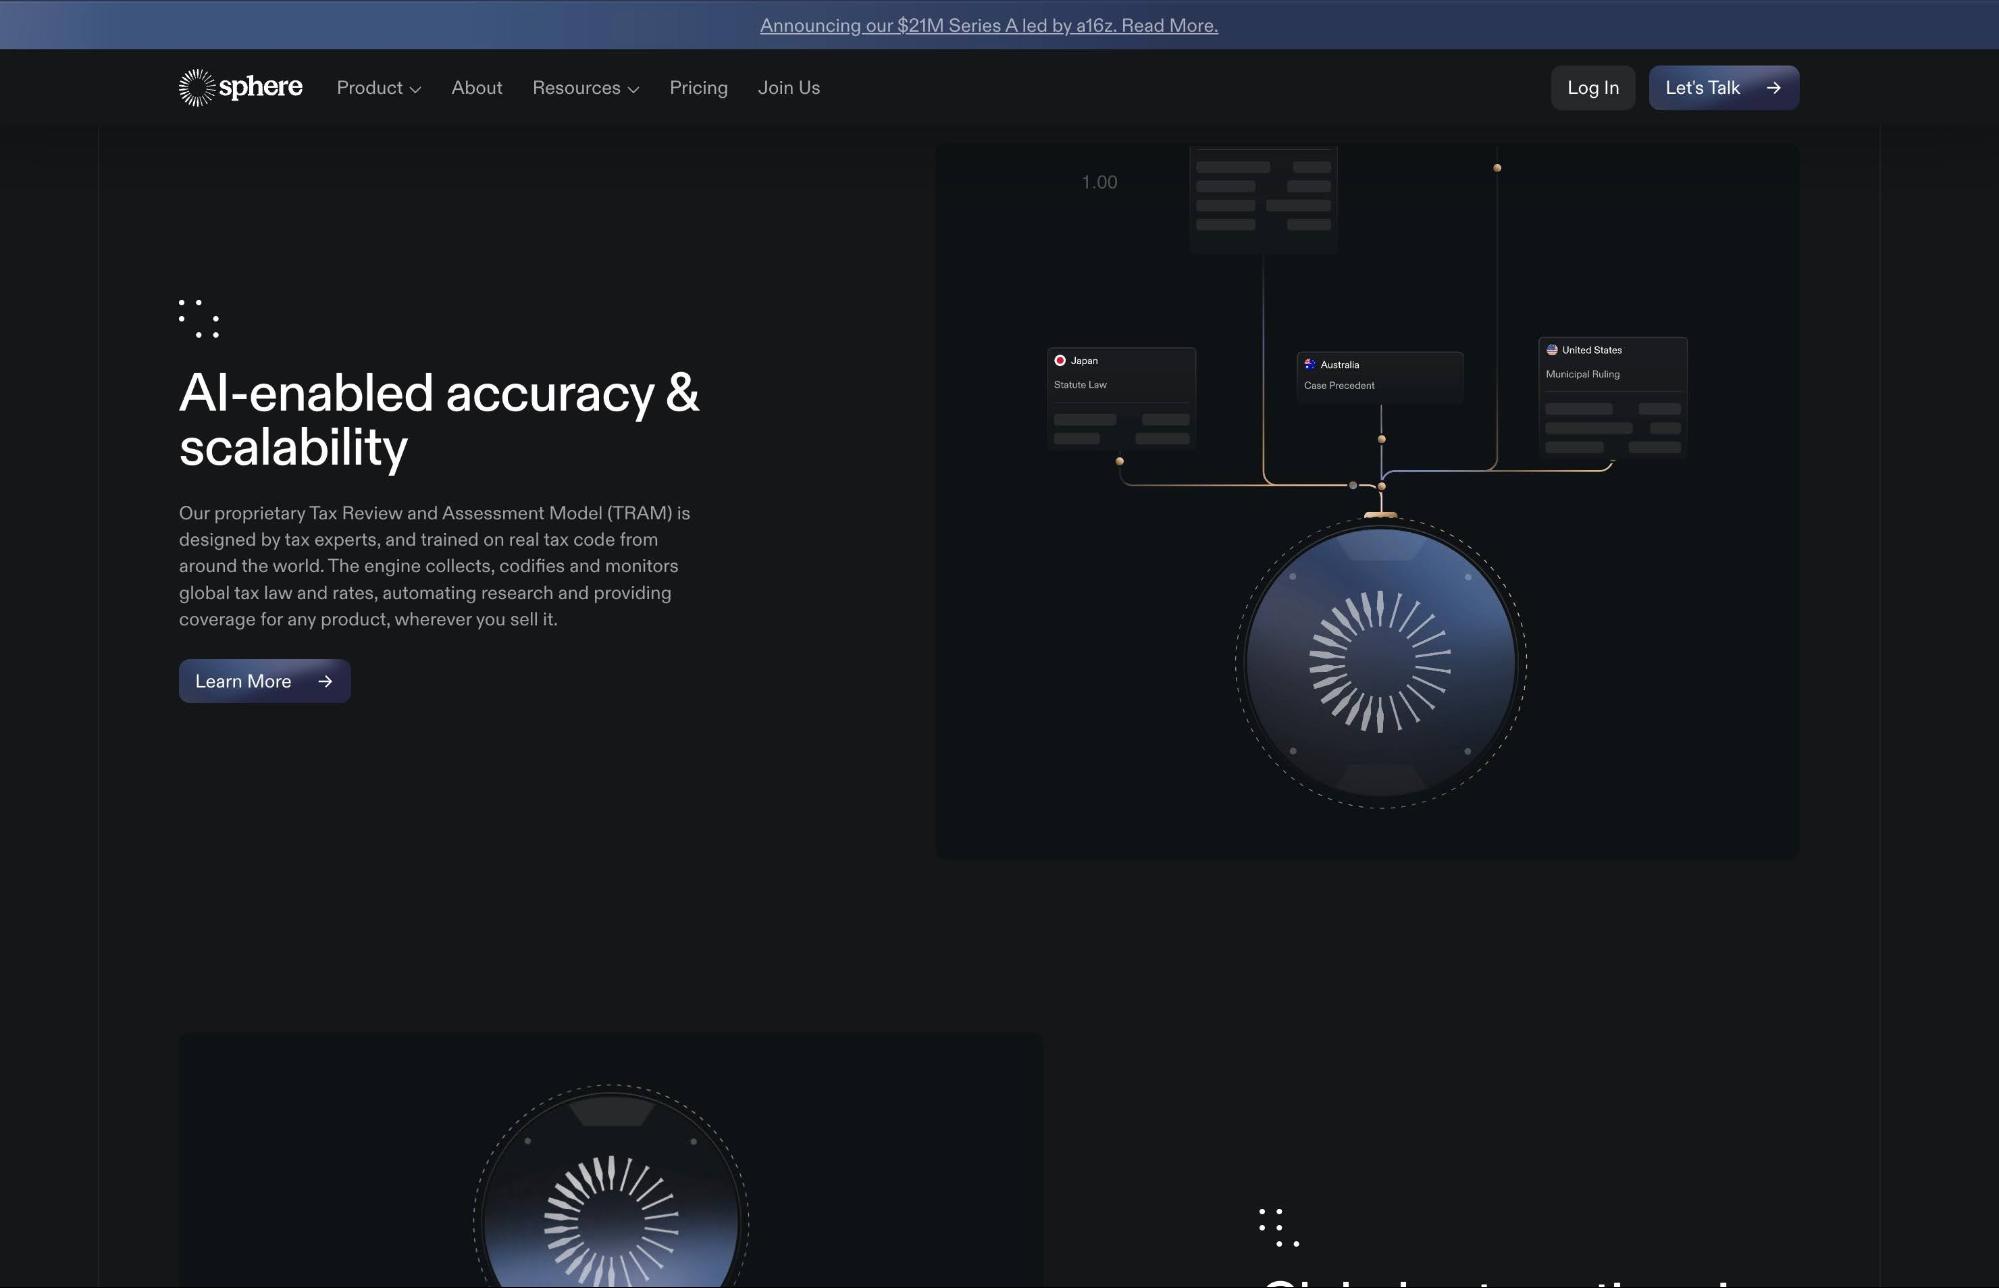
Task: Click the Japan flag icon
Action: [1060, 360]
